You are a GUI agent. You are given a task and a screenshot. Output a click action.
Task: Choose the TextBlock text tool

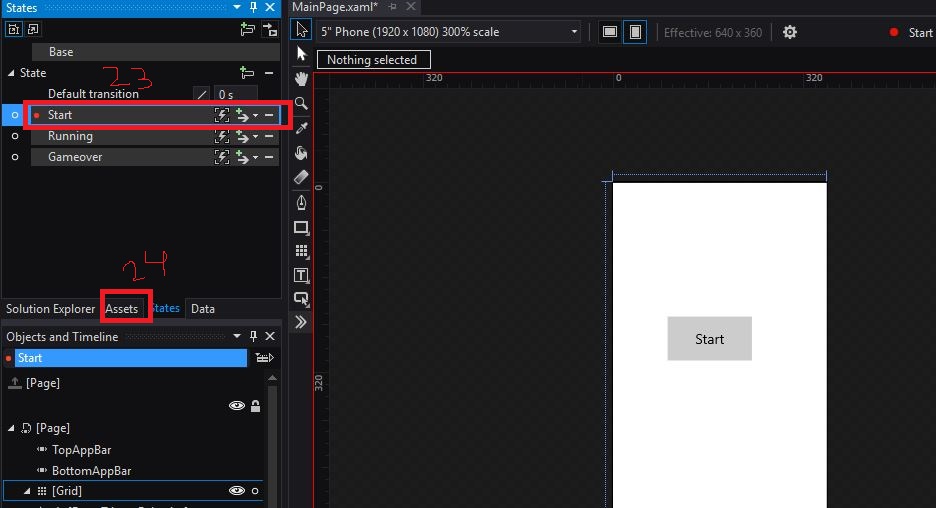[x=301, y=275]
